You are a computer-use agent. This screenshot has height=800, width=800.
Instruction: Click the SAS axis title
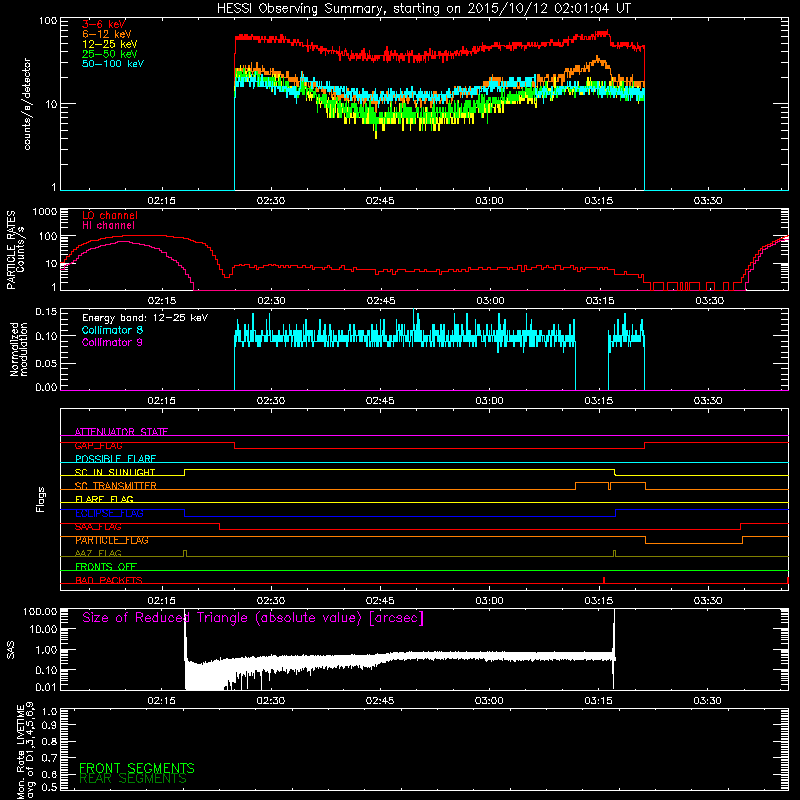point(11,650)
